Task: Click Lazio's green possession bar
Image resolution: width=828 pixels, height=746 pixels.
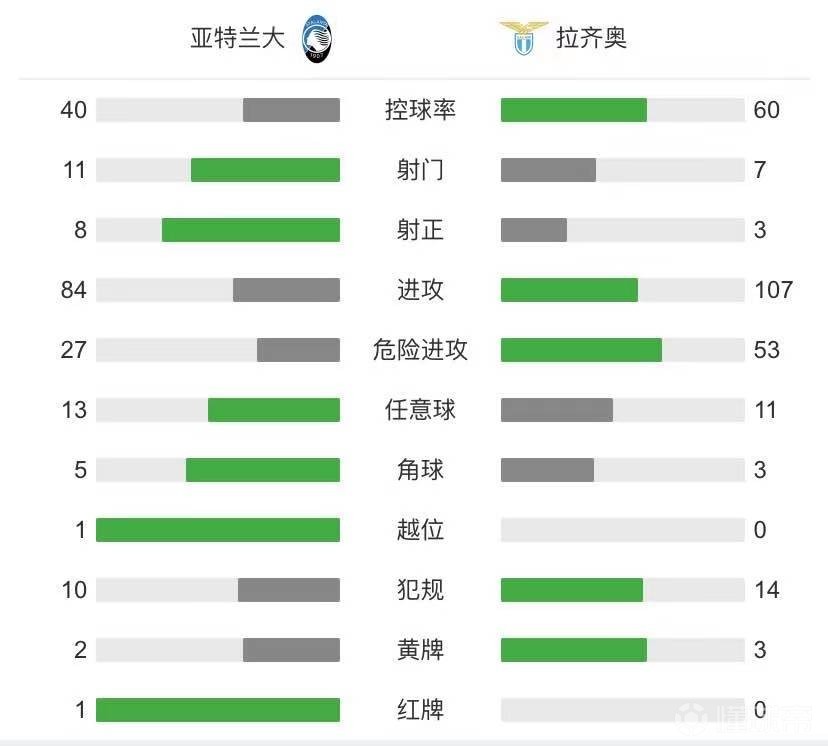Action: coord(574,110)
